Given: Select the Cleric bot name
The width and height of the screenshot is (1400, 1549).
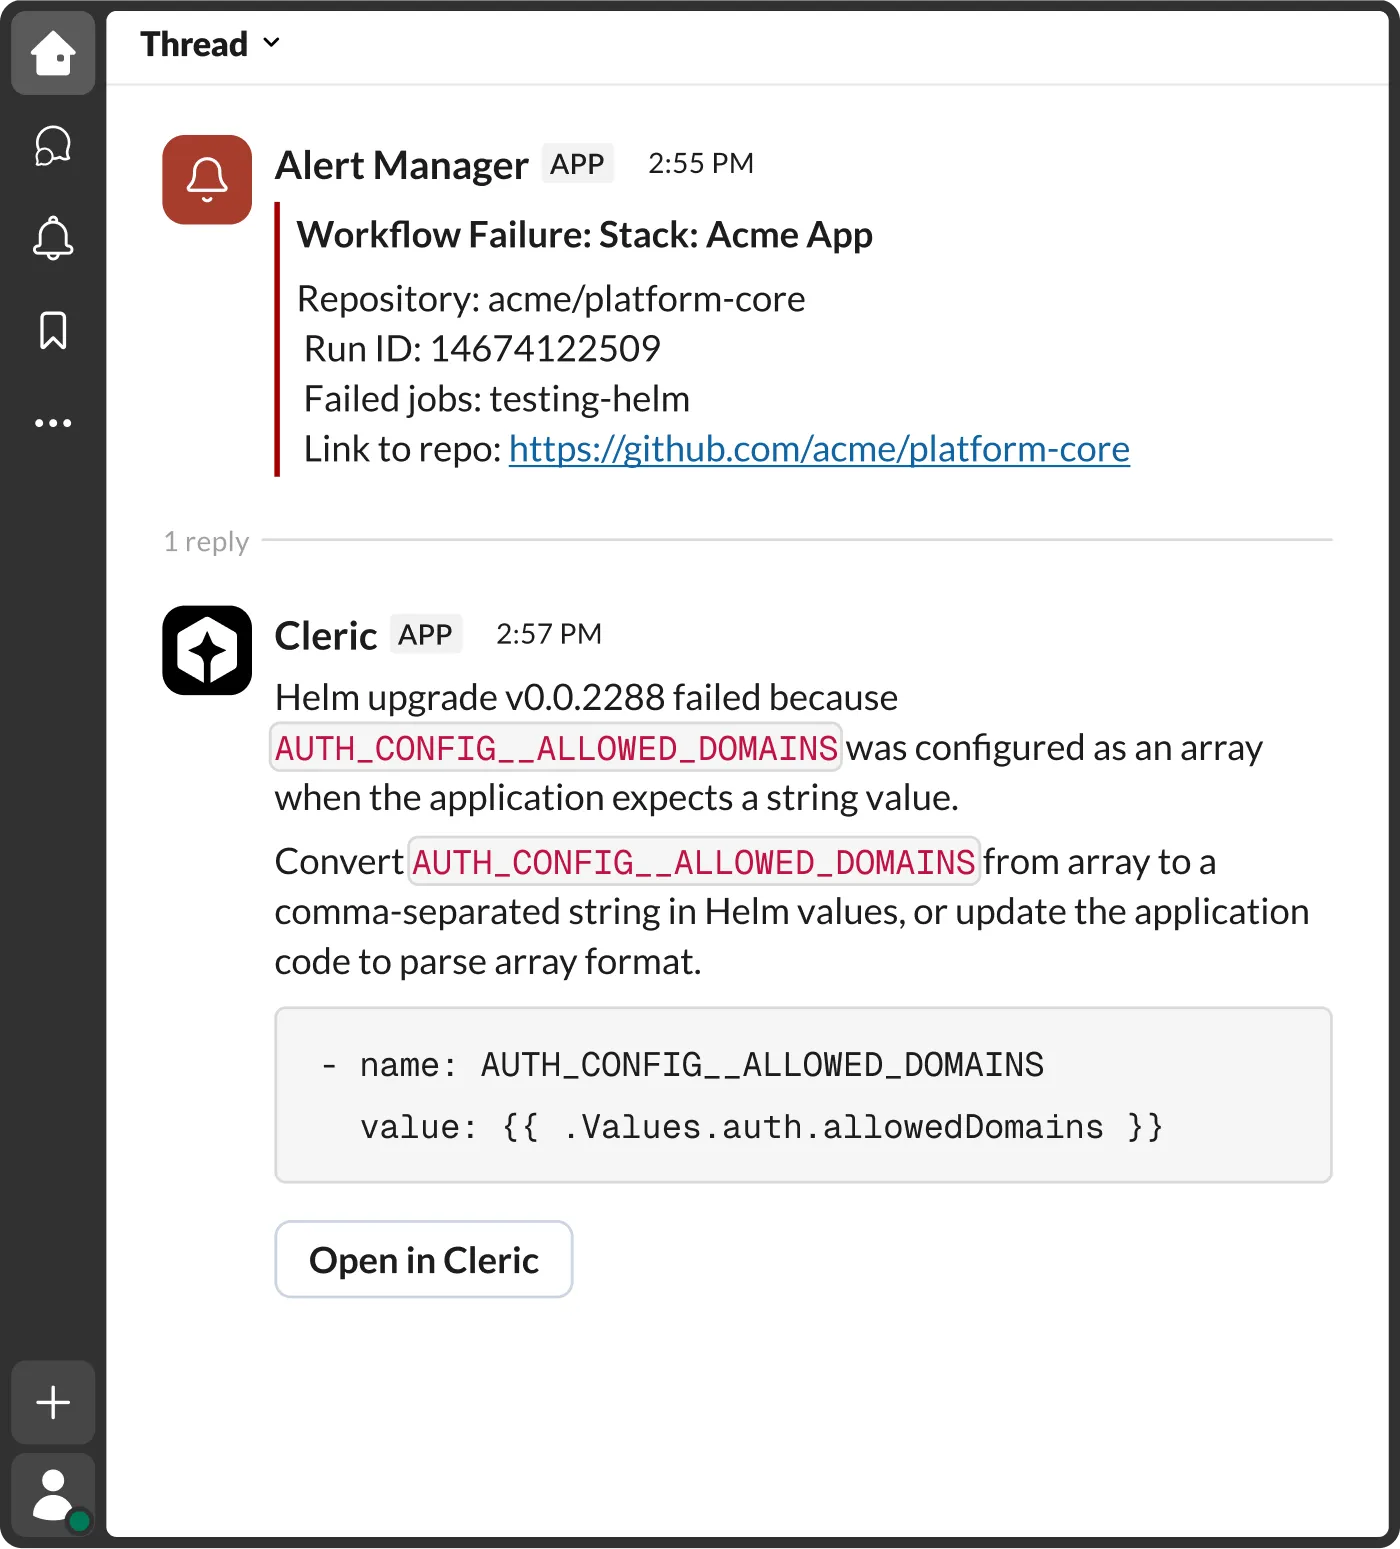Looking at the screenshot, I should (324, 634).
